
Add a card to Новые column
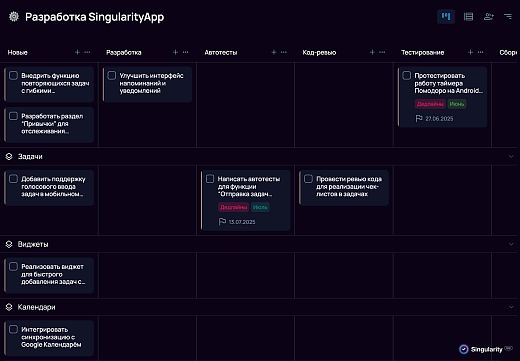coord(77,52)
